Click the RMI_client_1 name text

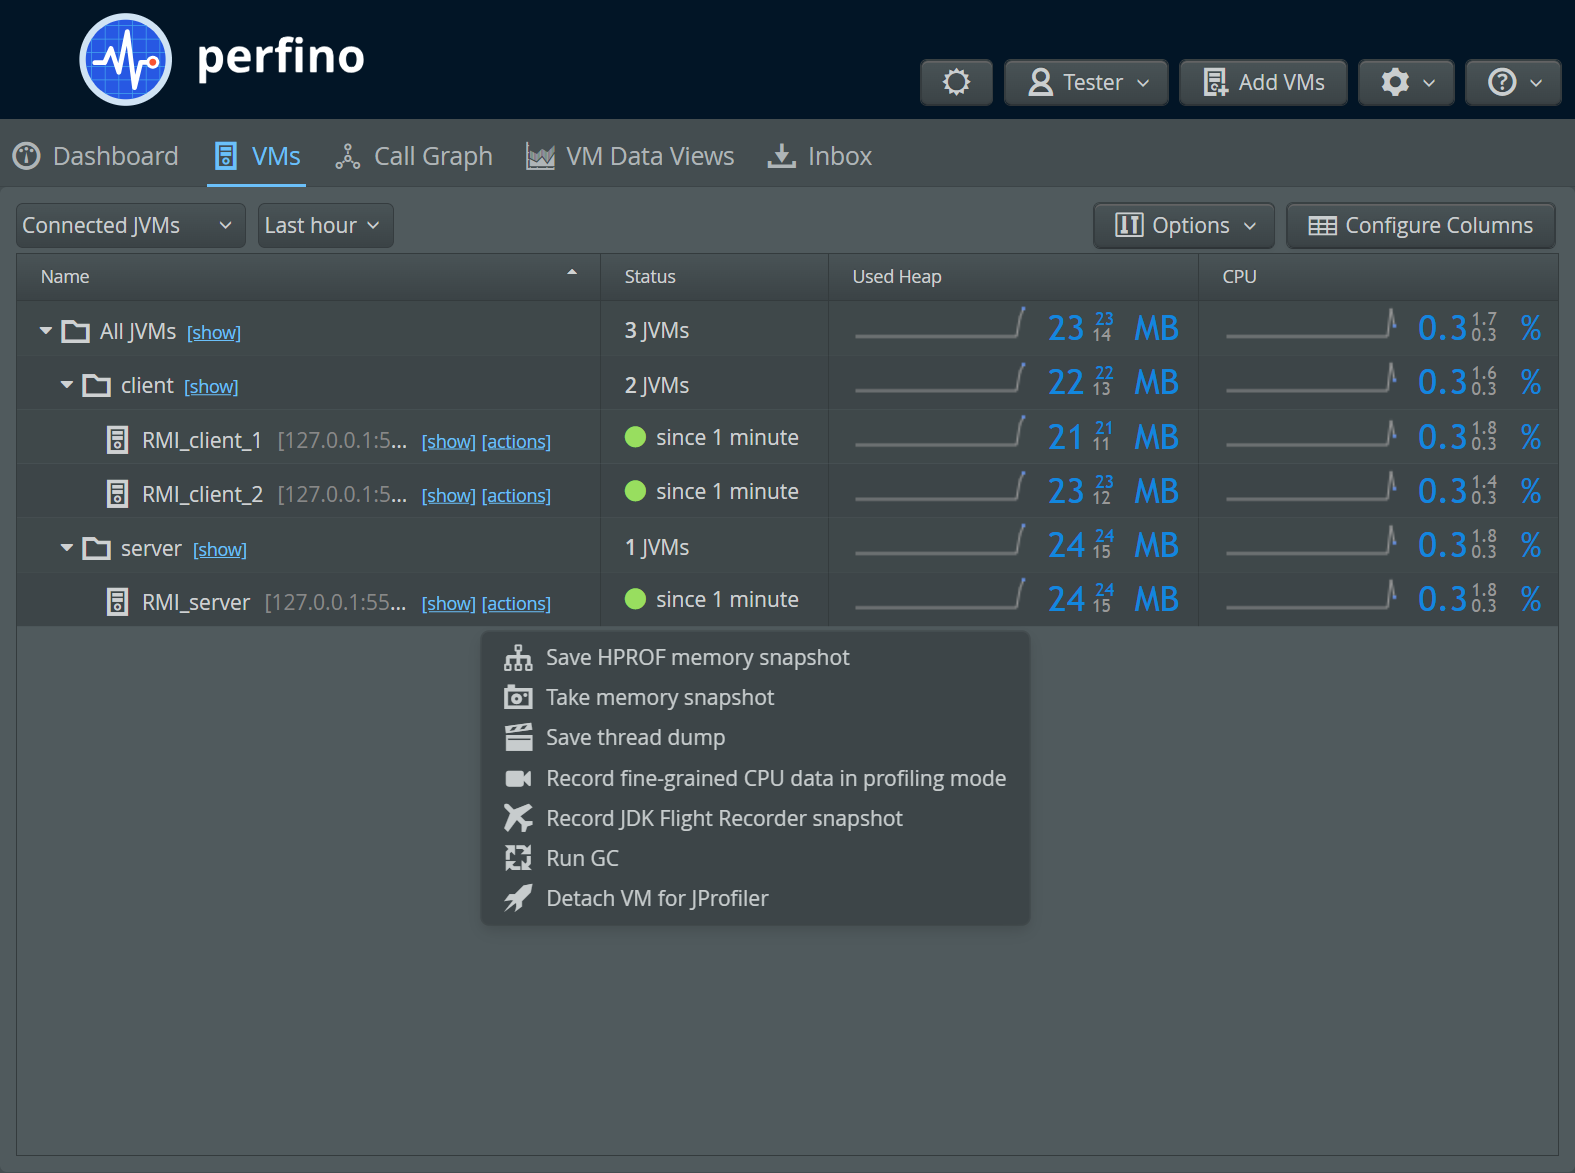point(202,441)
